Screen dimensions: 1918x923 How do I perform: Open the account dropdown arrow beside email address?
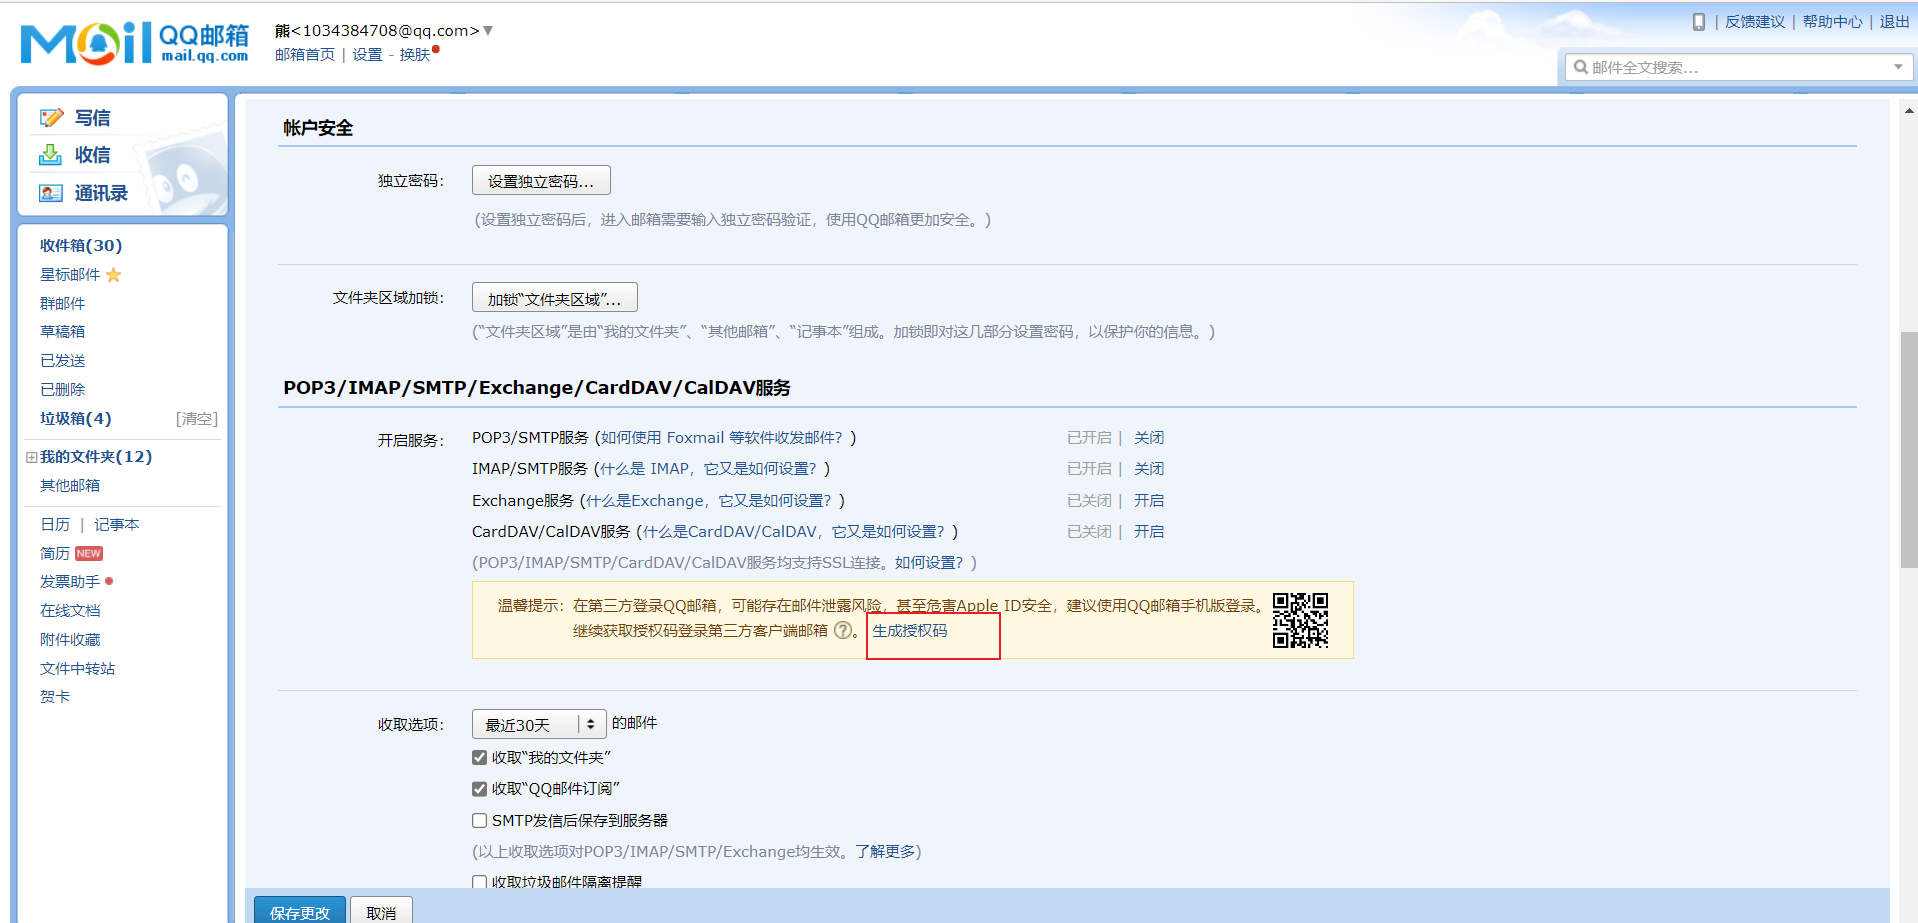[488, 31]
